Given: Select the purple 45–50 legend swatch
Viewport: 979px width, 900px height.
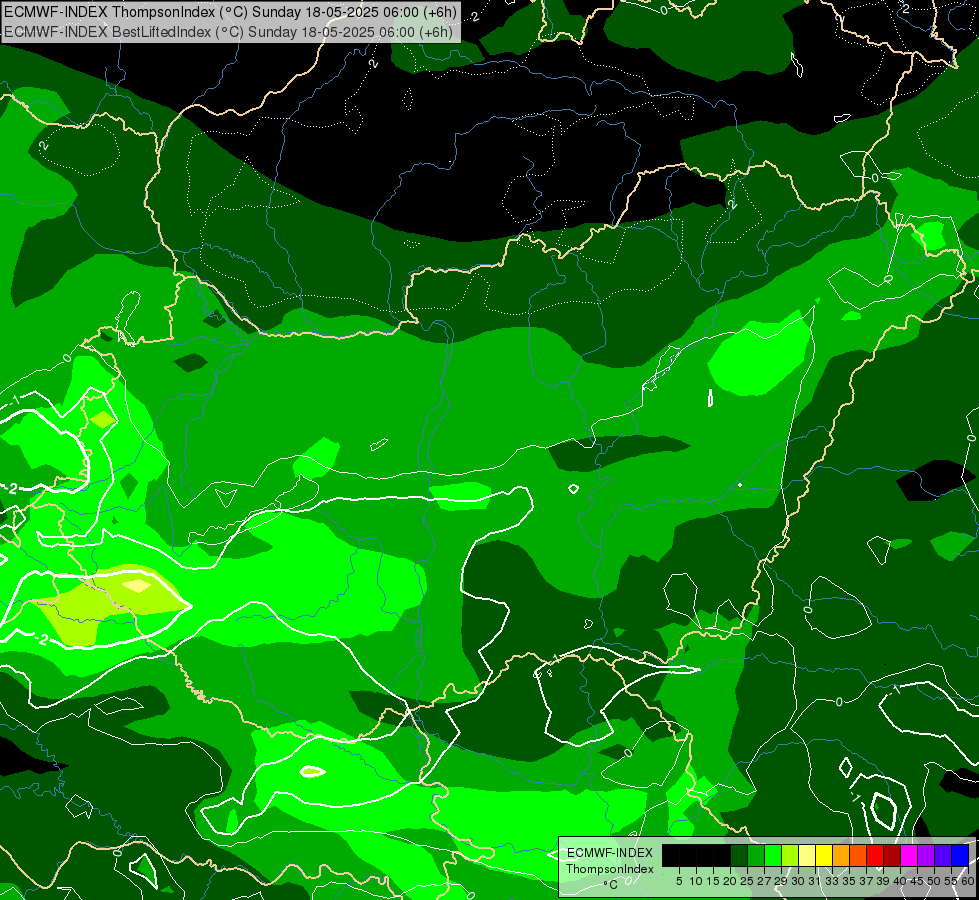Looking at the screenshot, I should pos(926,855).
